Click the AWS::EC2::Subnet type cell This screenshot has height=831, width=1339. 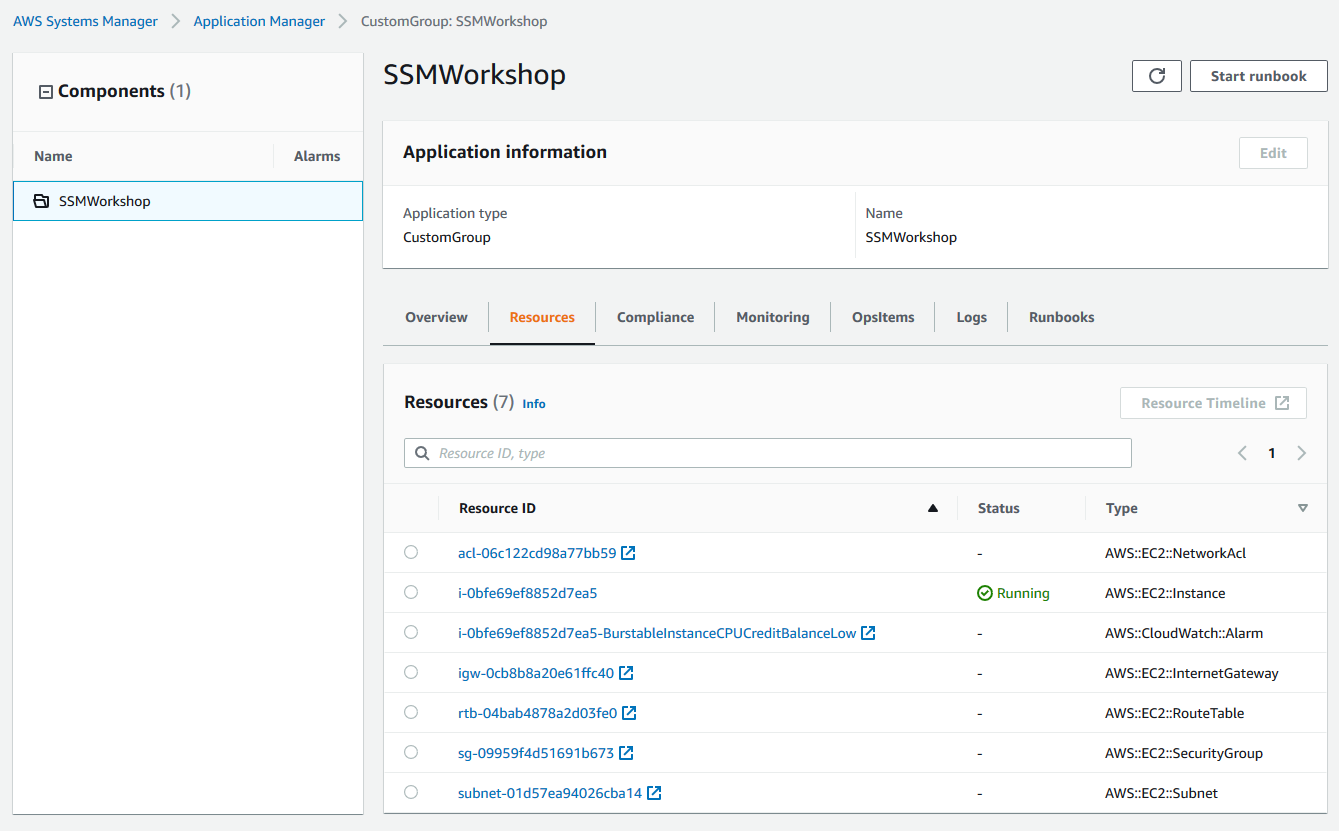[x=1161, y=793]
